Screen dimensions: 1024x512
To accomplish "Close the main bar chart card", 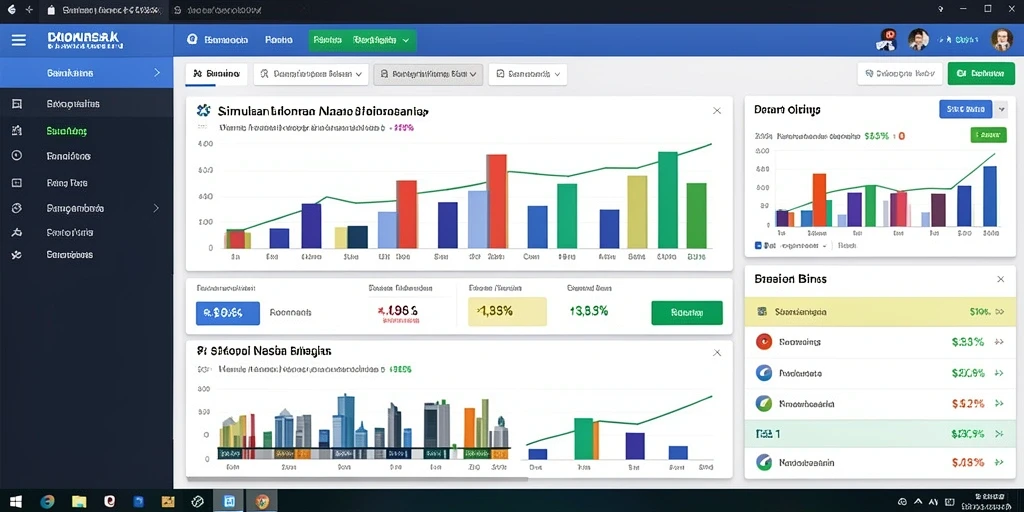I will 717,111.
